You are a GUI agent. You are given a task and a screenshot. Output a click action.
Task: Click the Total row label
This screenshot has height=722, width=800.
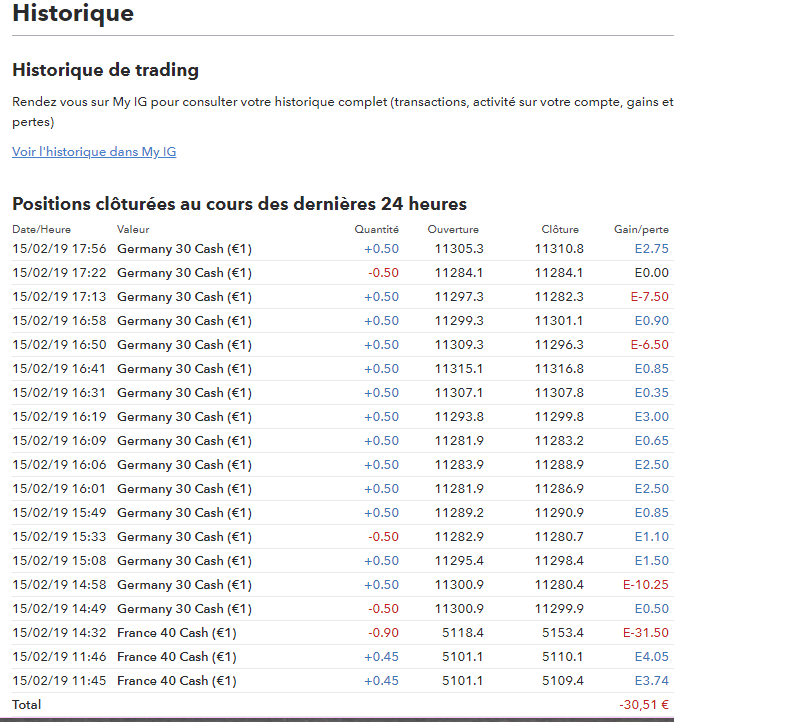[27, 704]
